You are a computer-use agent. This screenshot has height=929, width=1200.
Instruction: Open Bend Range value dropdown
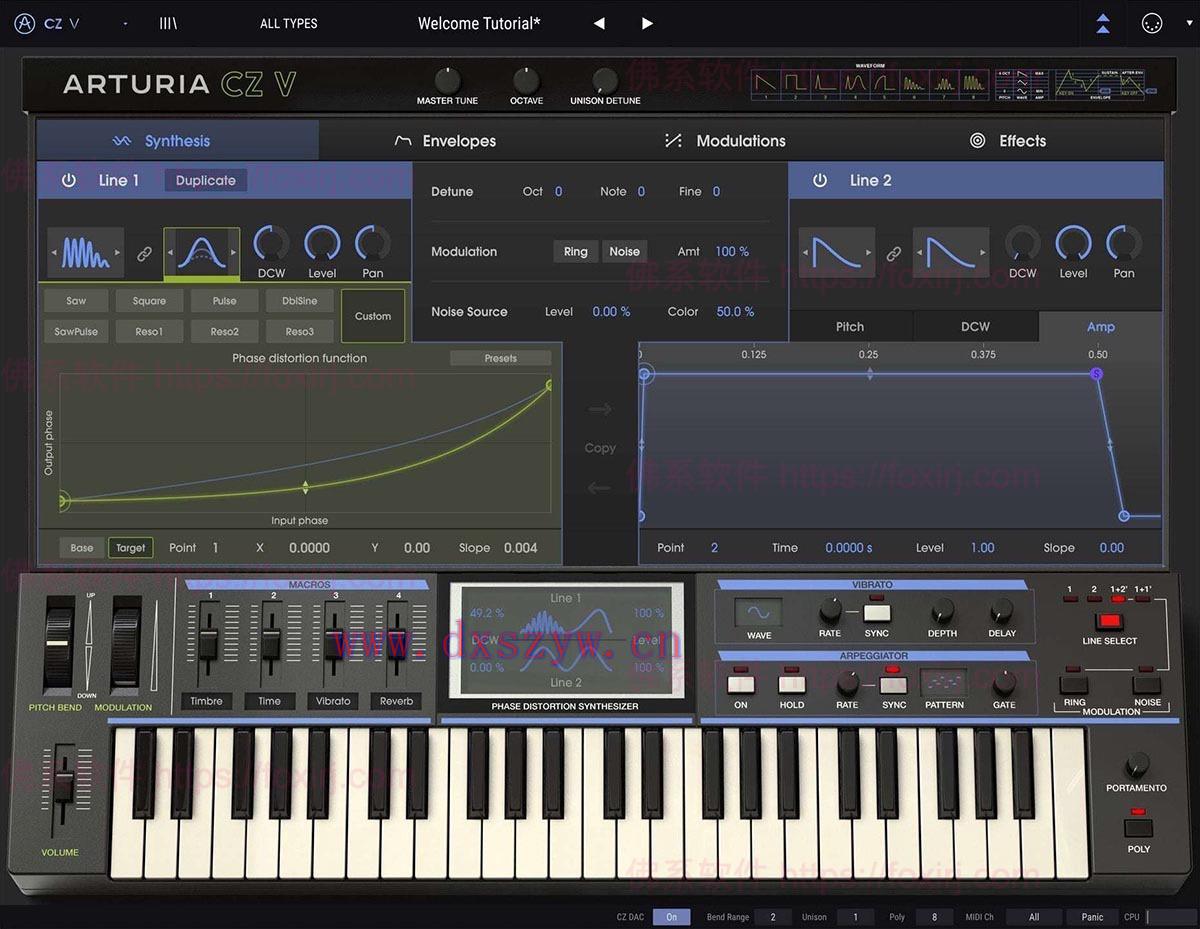click(772, 916)
